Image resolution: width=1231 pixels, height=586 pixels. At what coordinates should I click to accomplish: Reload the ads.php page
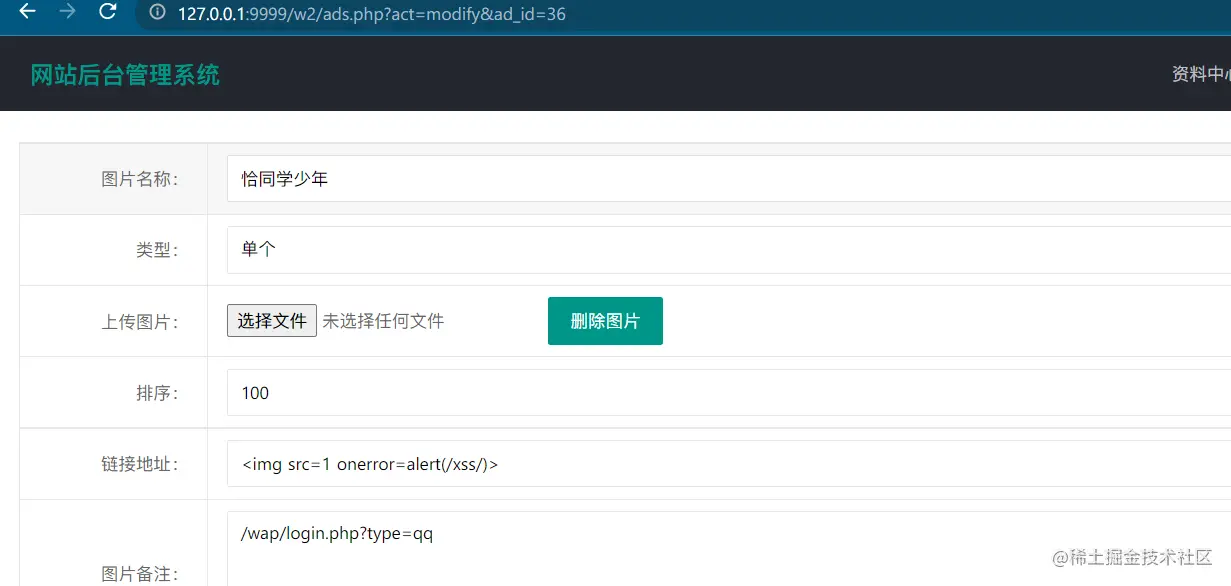pyautogui.click(x=106, y=14)
